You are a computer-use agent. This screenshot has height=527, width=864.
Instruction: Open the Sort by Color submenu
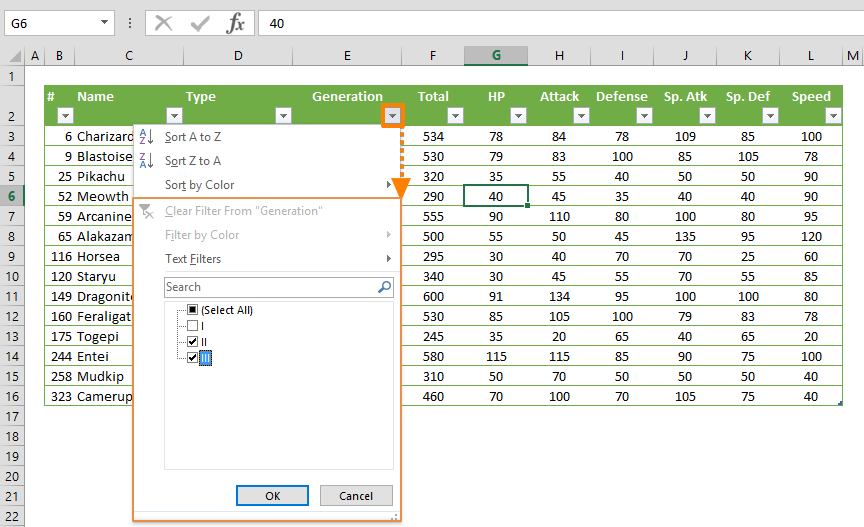tap(267, 185)
